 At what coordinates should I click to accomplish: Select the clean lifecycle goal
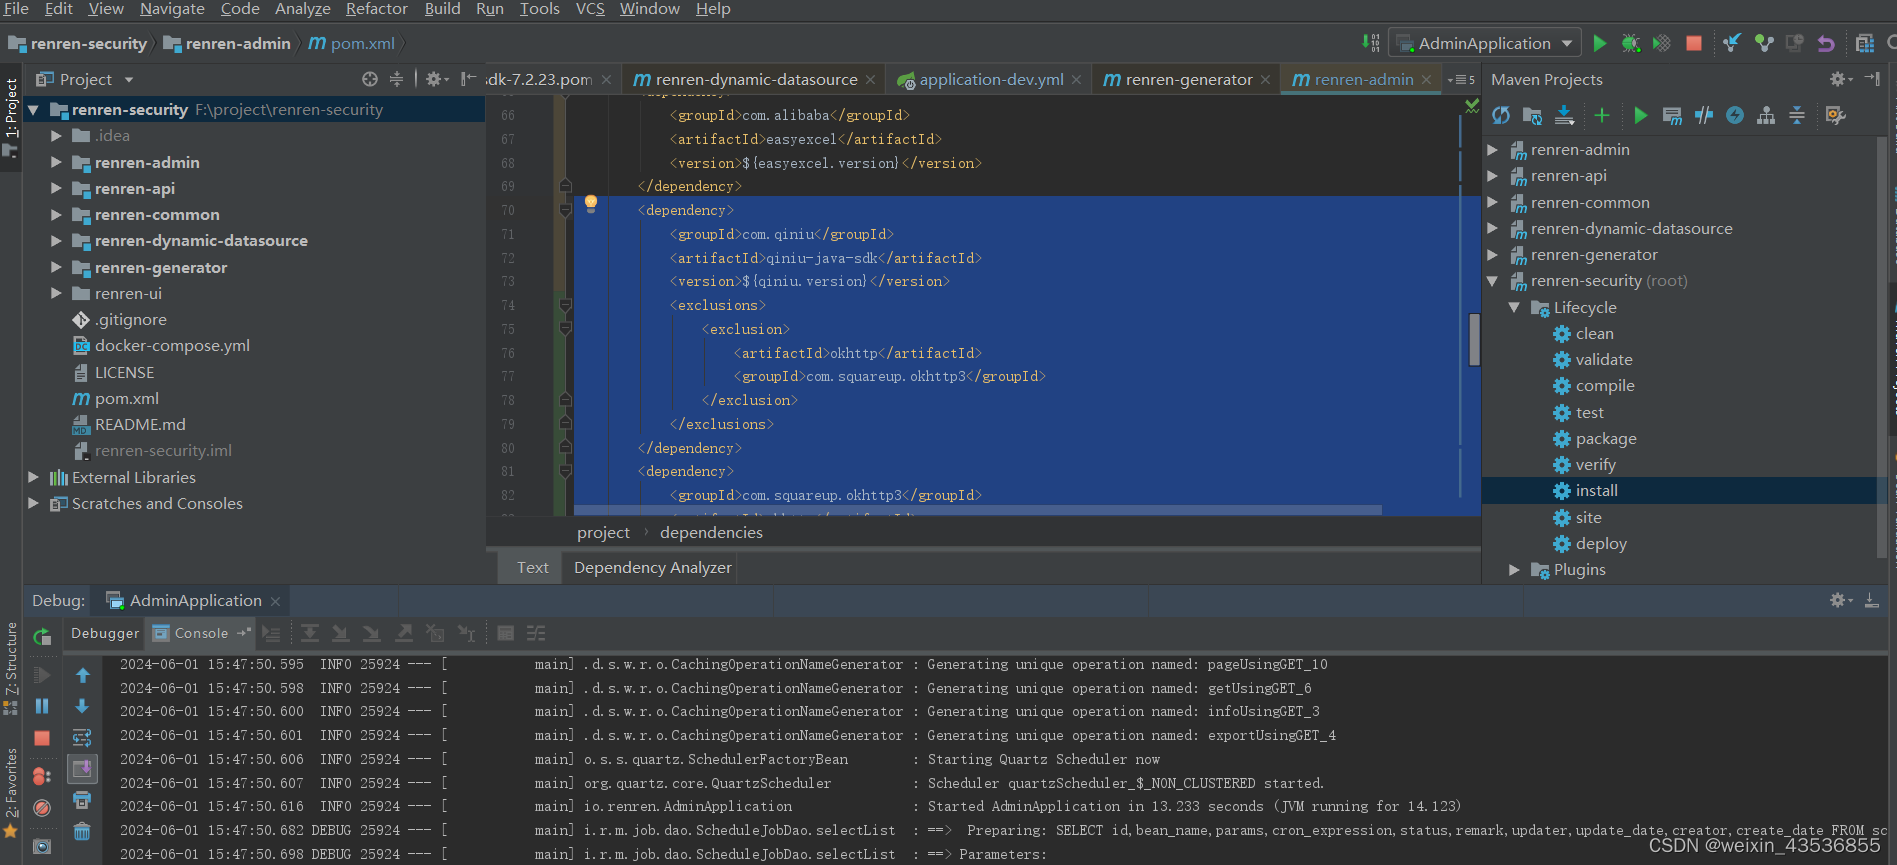pos(1594,333)
